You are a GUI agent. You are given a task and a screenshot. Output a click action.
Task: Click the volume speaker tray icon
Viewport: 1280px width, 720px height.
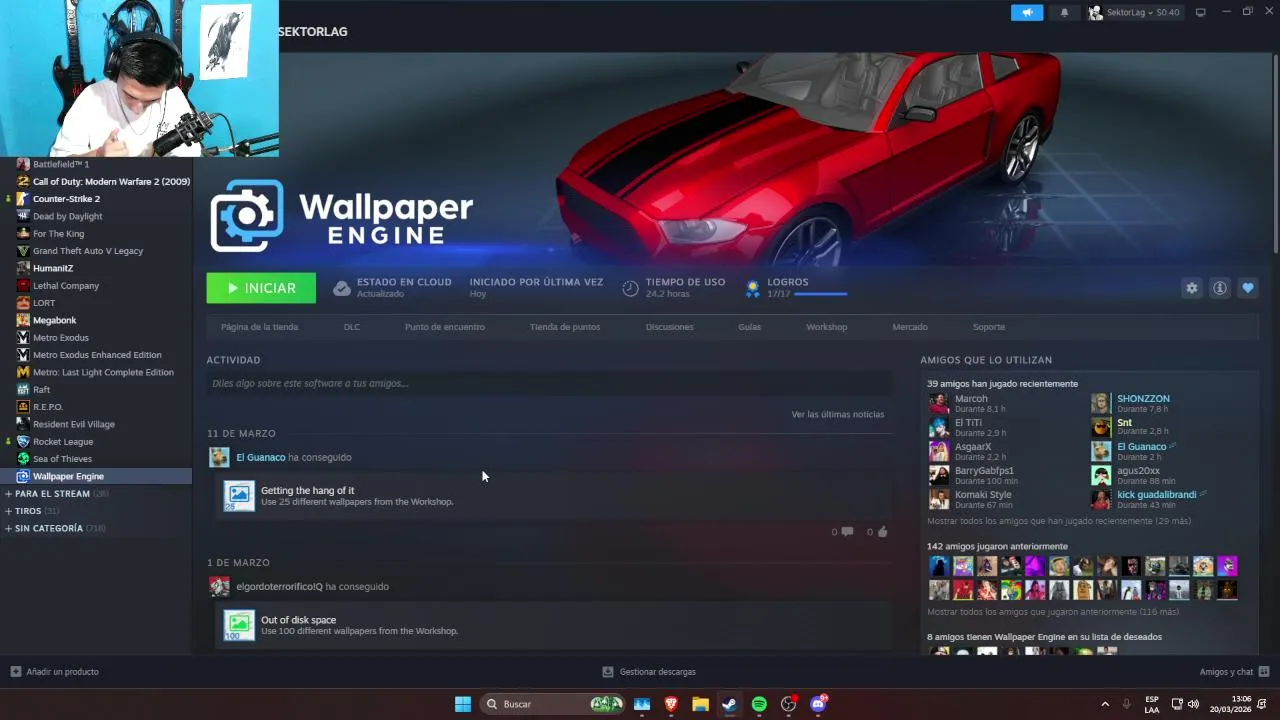[1193, 704]
